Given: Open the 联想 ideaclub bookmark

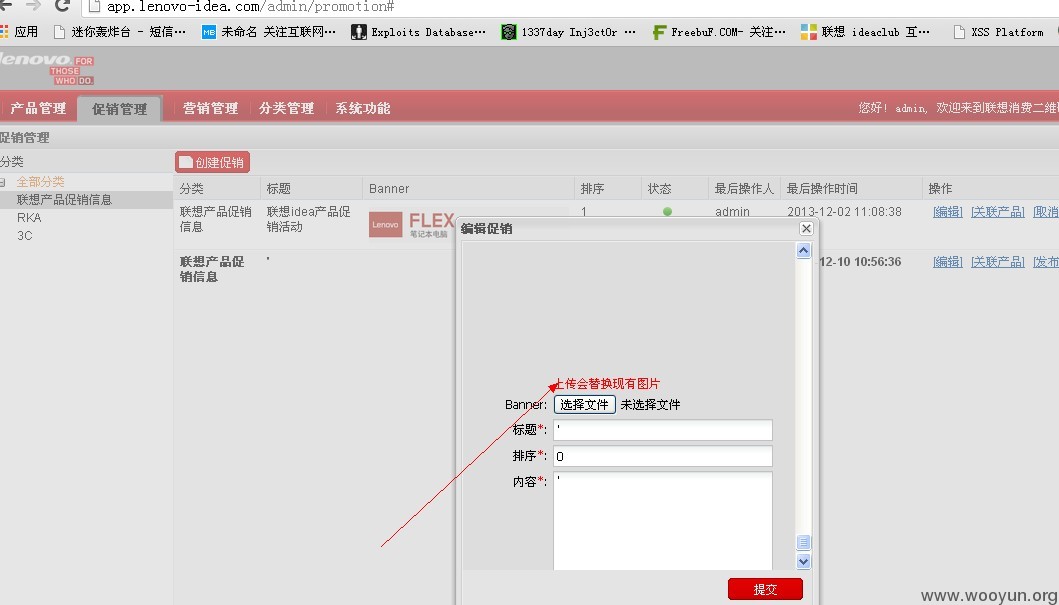Looking at the screenshot, I should click(865, 32).
